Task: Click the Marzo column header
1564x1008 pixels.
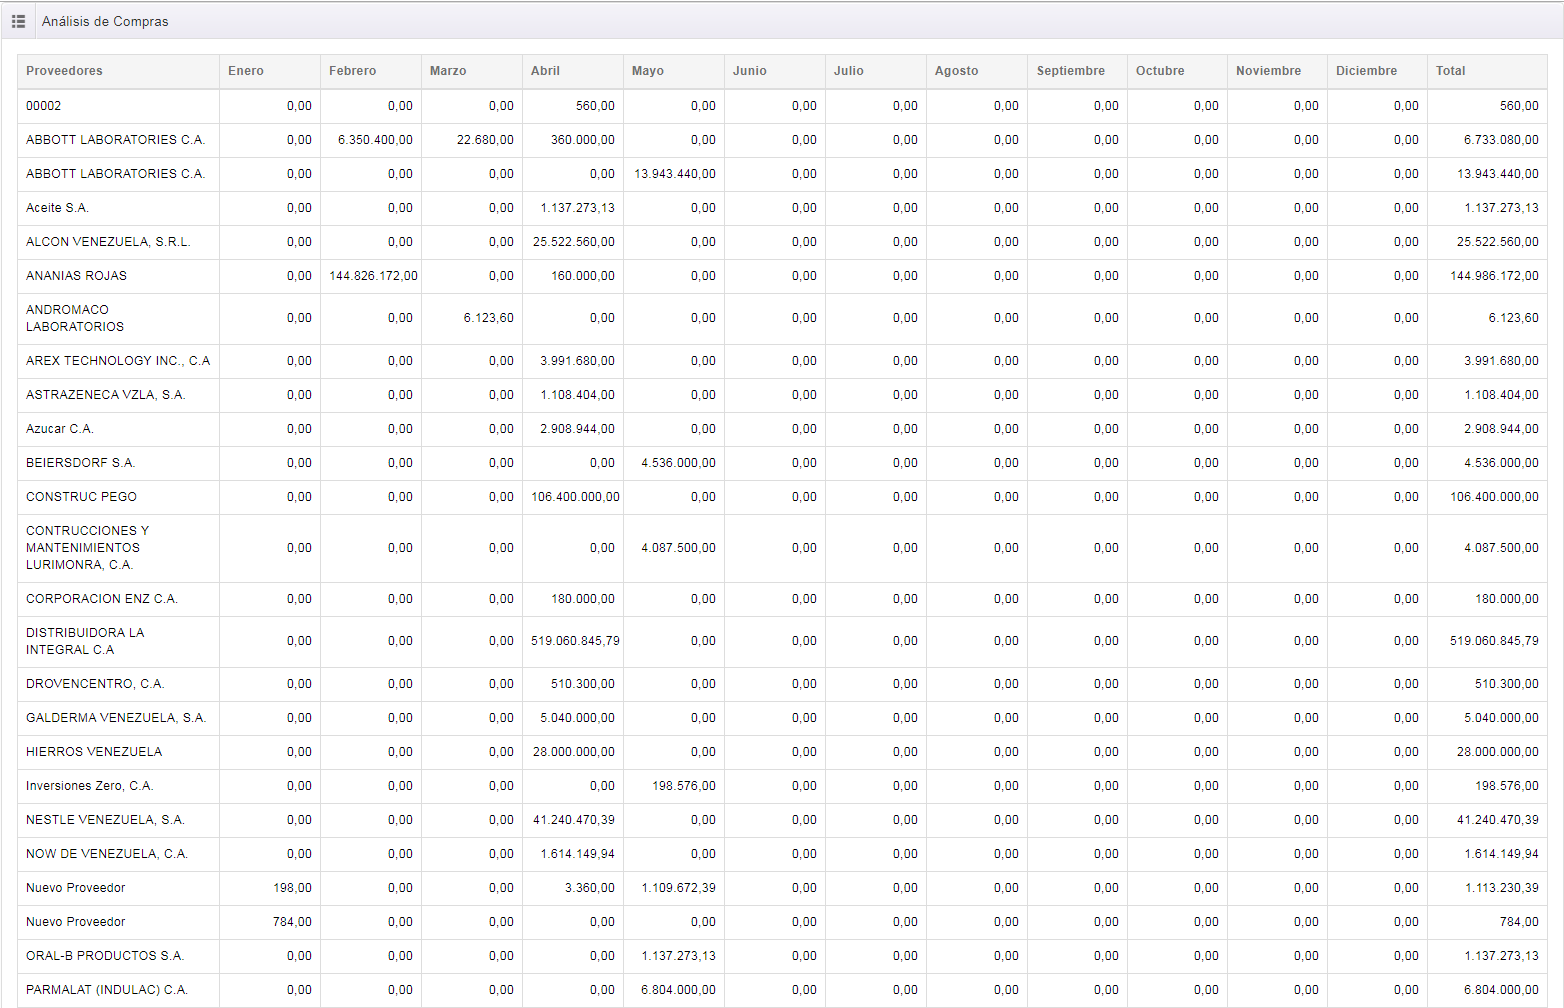Action: coord(472,71)
